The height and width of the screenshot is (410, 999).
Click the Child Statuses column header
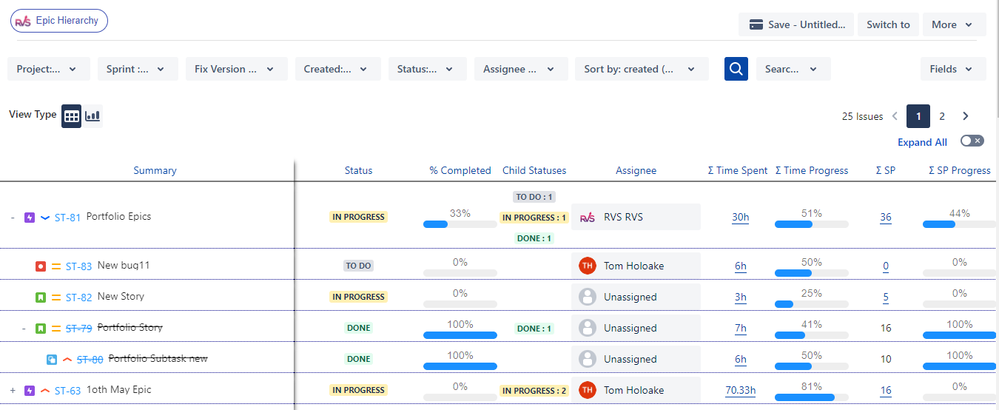pos(534,171)
